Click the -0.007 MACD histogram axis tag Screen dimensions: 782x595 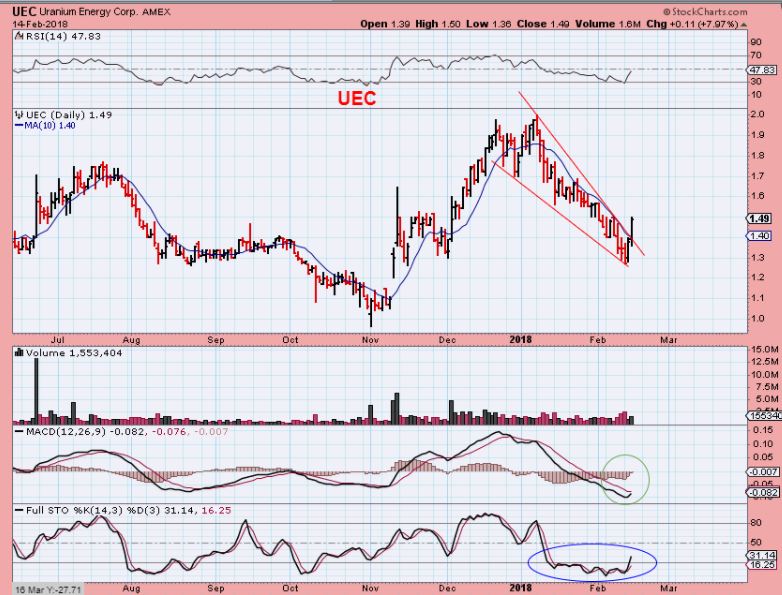point(762,472)
